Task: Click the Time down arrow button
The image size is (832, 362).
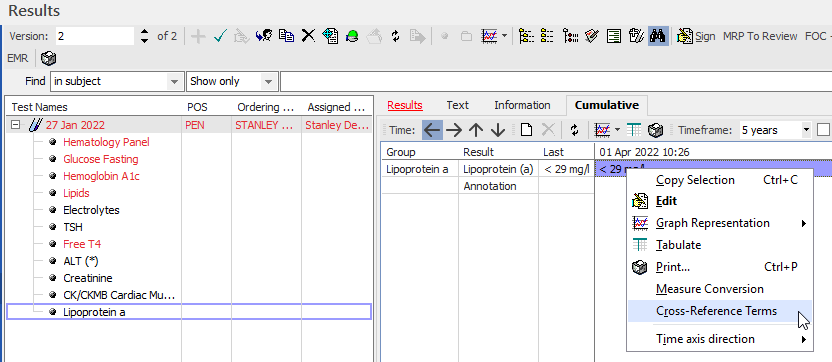Action: (498, 130)
